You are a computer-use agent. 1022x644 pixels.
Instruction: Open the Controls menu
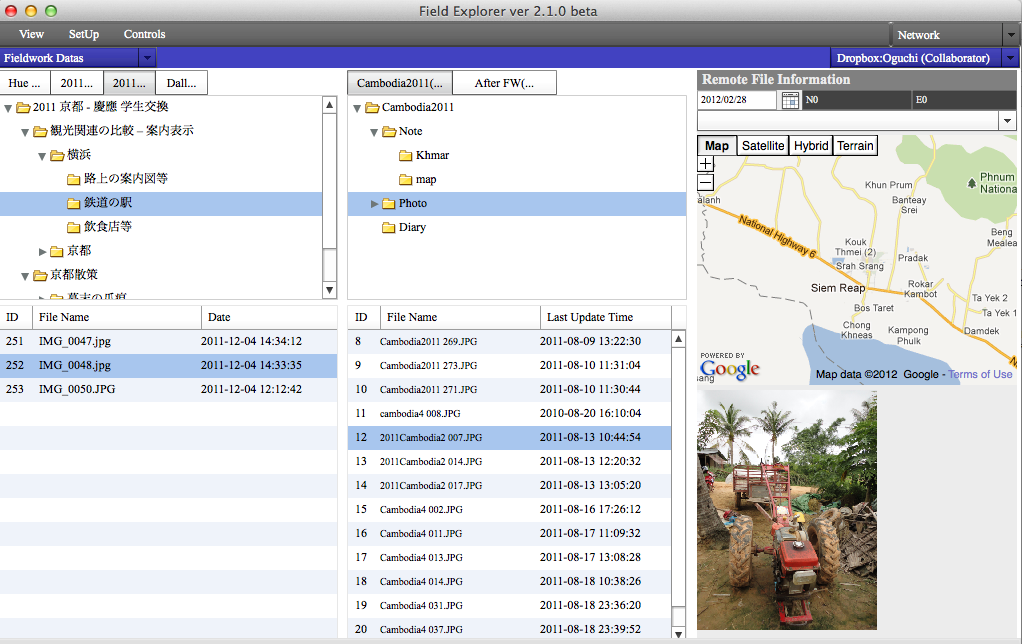144,35
